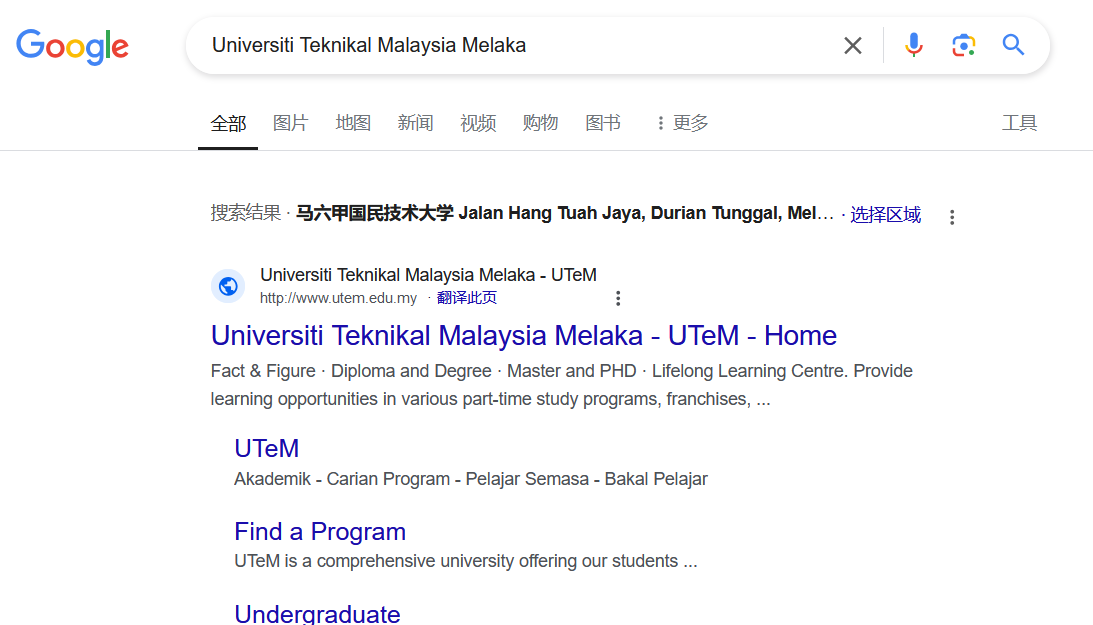
Task: Open the Find a Program sitelink
Action: pos(320,532)
